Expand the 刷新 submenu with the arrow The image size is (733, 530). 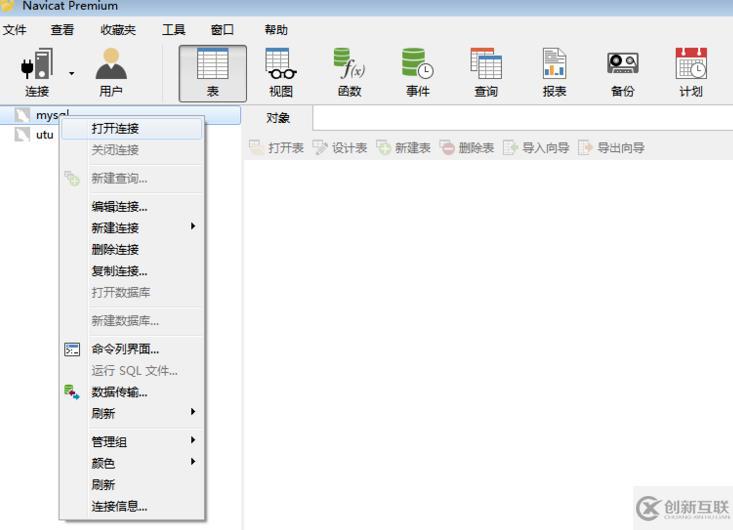(193, 412)
